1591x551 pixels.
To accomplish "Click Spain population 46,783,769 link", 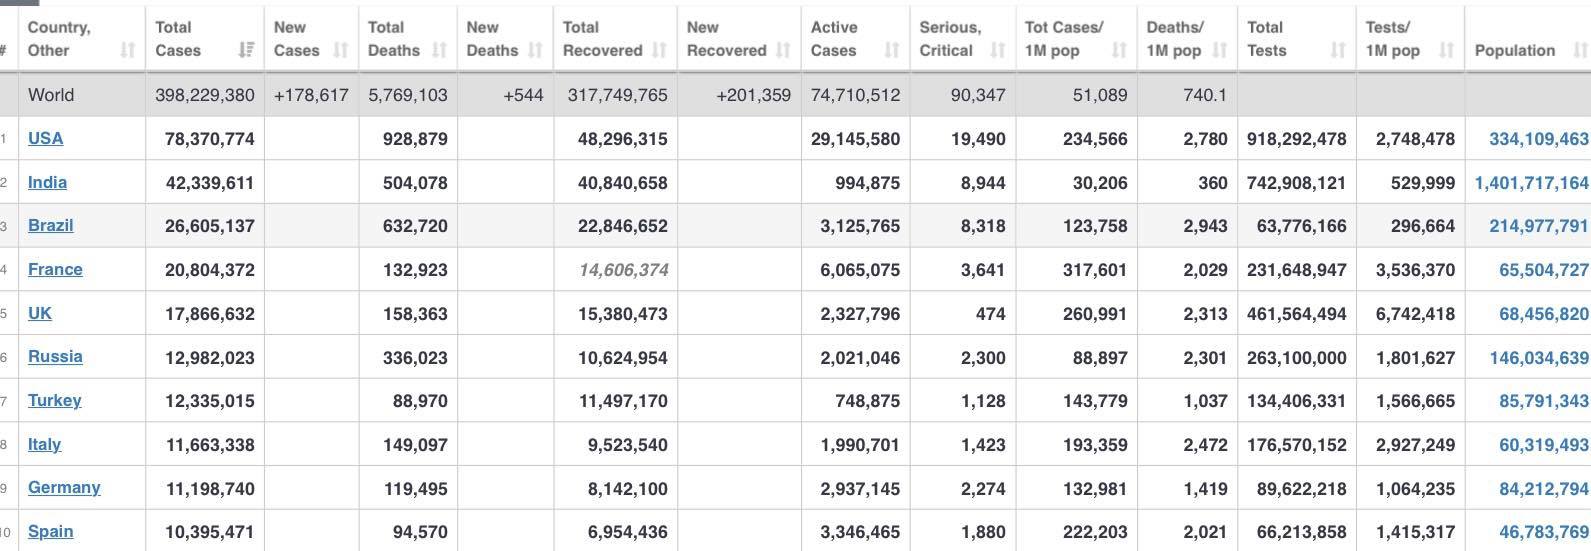I will pos(1543,532).
